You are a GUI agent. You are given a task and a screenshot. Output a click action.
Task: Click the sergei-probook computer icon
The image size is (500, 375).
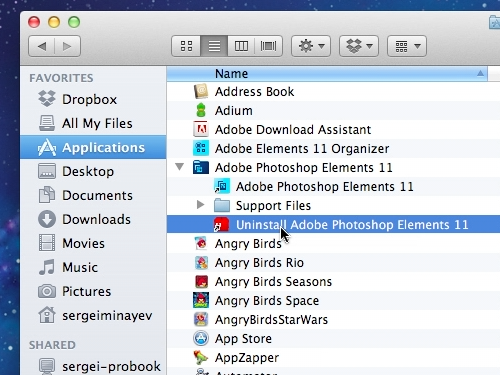47,366
